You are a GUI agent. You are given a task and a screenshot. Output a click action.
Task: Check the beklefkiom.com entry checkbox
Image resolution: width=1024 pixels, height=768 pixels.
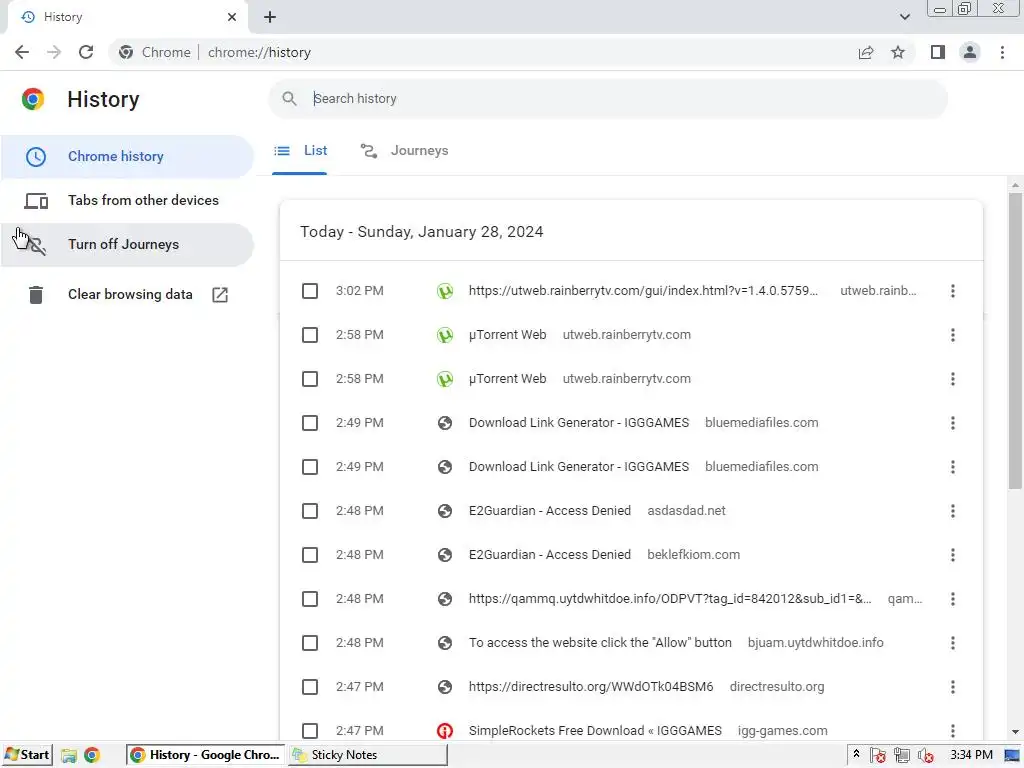(x=310, y=555)
